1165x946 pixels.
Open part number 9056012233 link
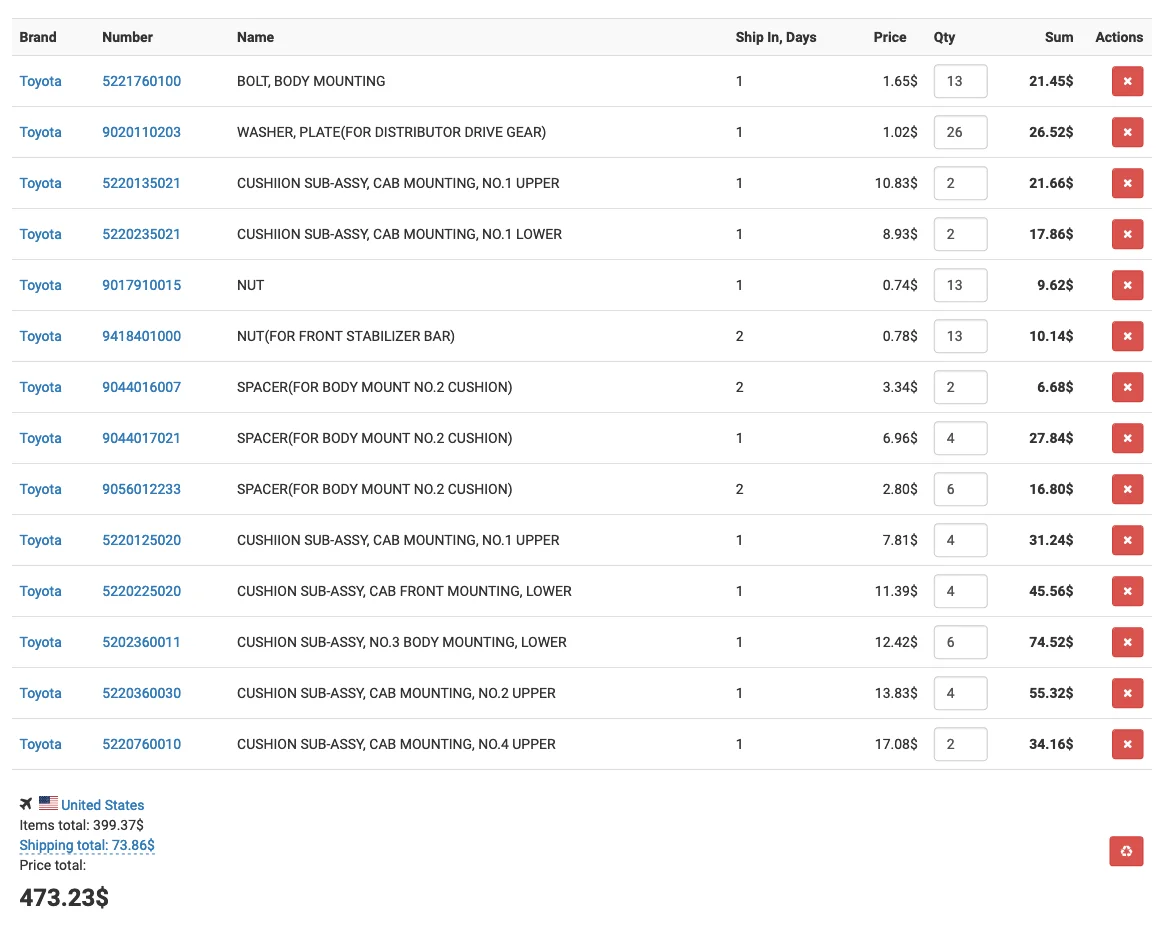pos(141,489)
